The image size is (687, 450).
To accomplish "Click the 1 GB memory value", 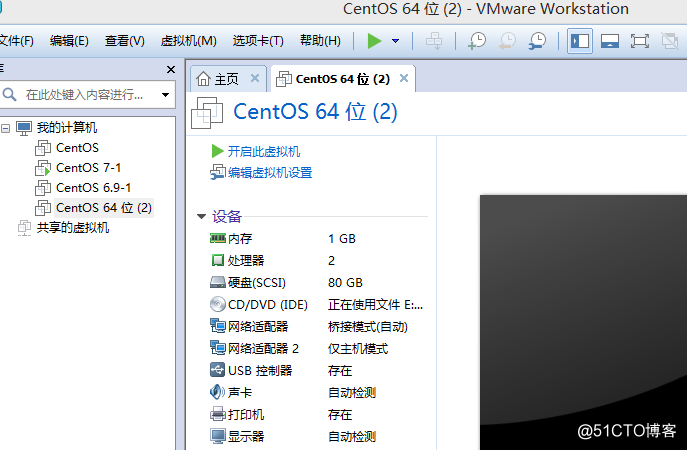I will [342, 239].
